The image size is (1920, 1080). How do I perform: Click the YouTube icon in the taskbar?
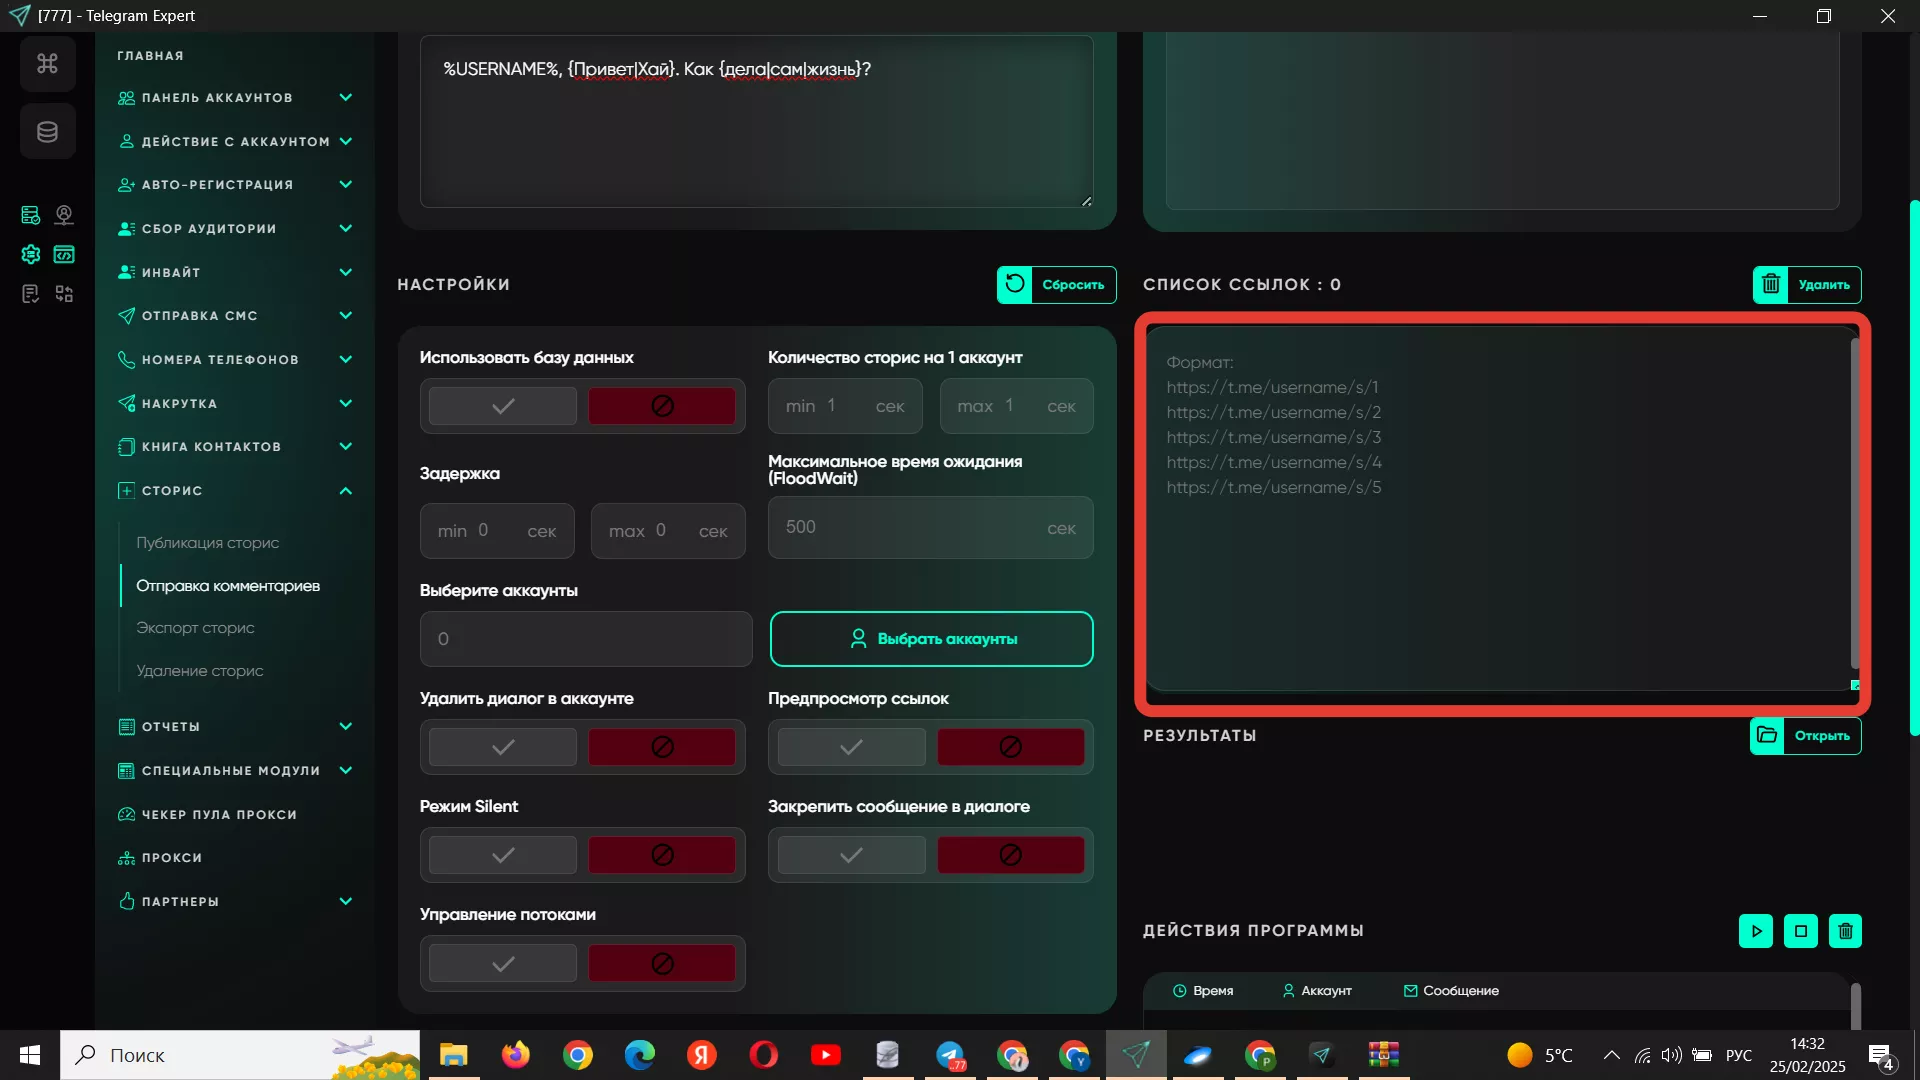click(826, 1055)
